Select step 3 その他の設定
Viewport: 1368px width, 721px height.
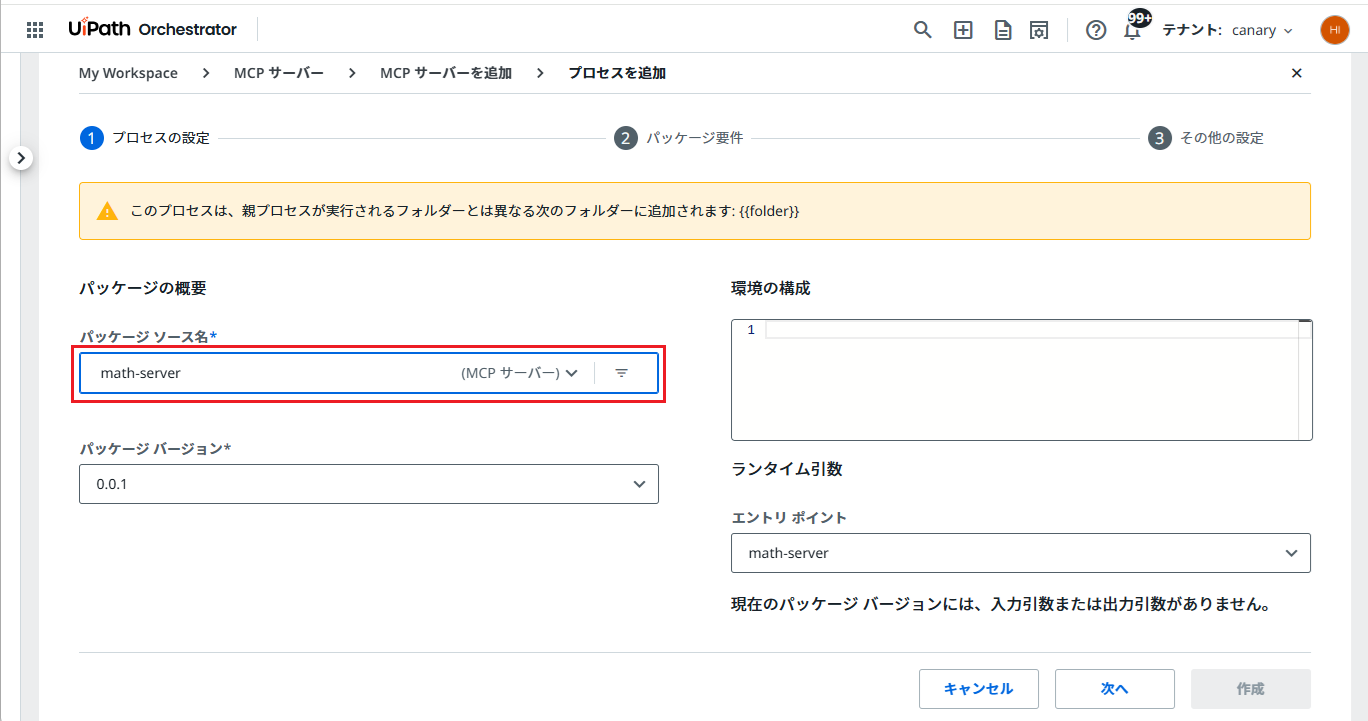[1206, 138]
